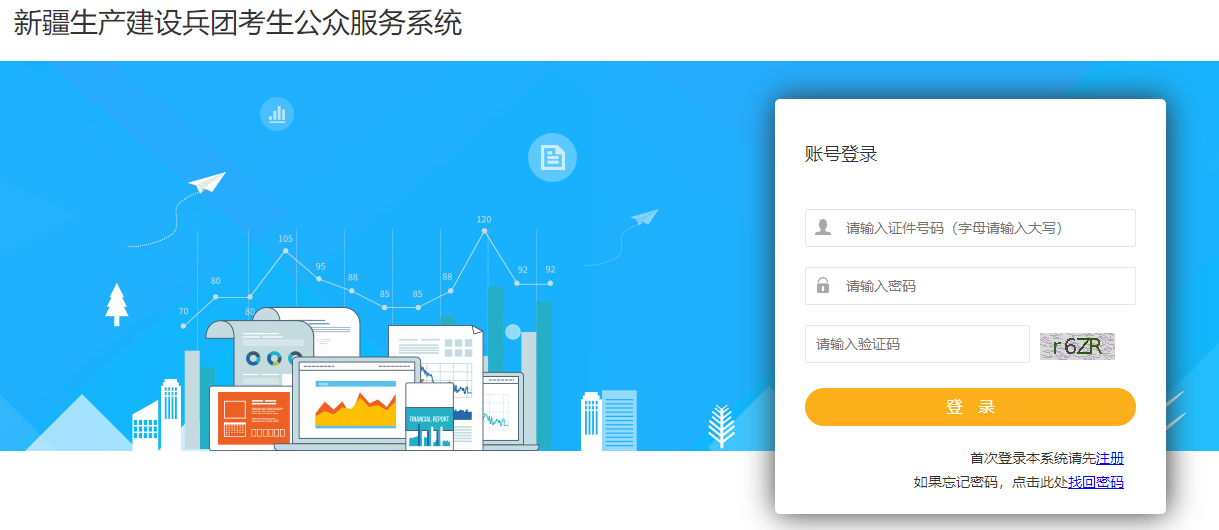Click the small paper plane near 120
This screenshot has height=530, width=1219.
tap(645, 217)
